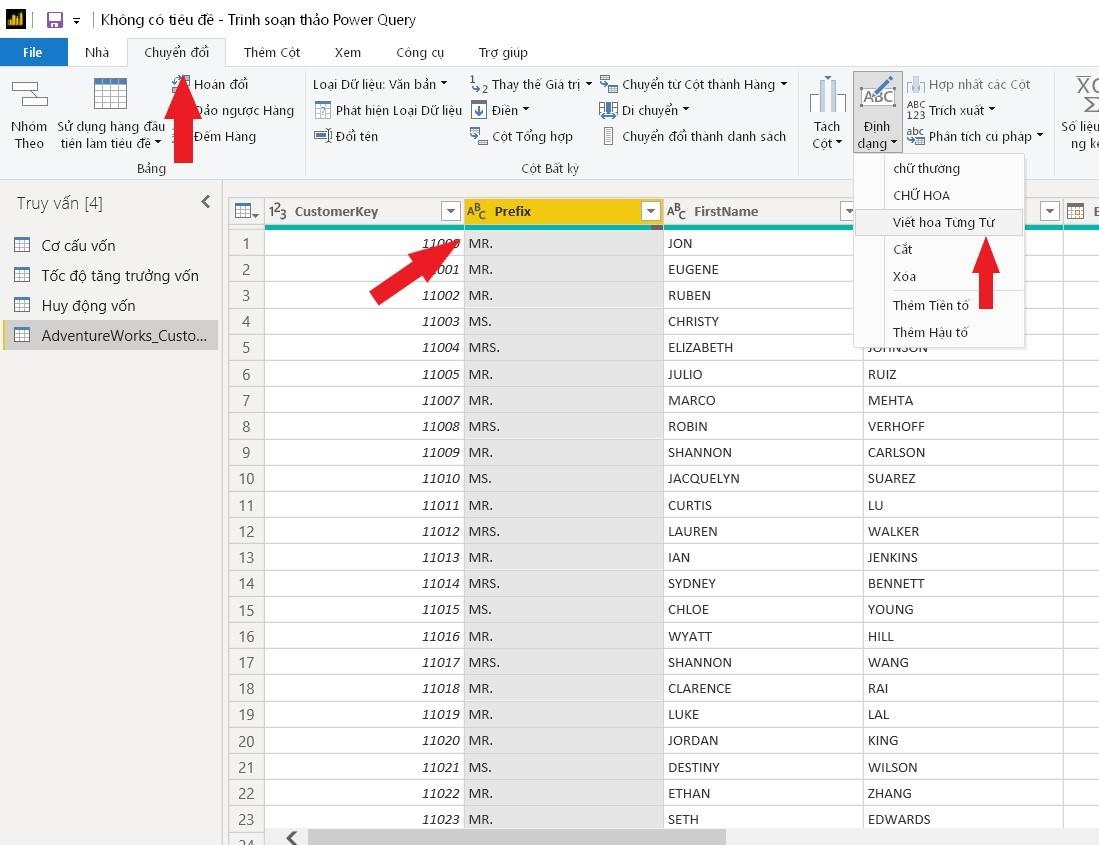Open the CustomerKey column filter dropdown

pyautogui.click(x=450, y=211)
